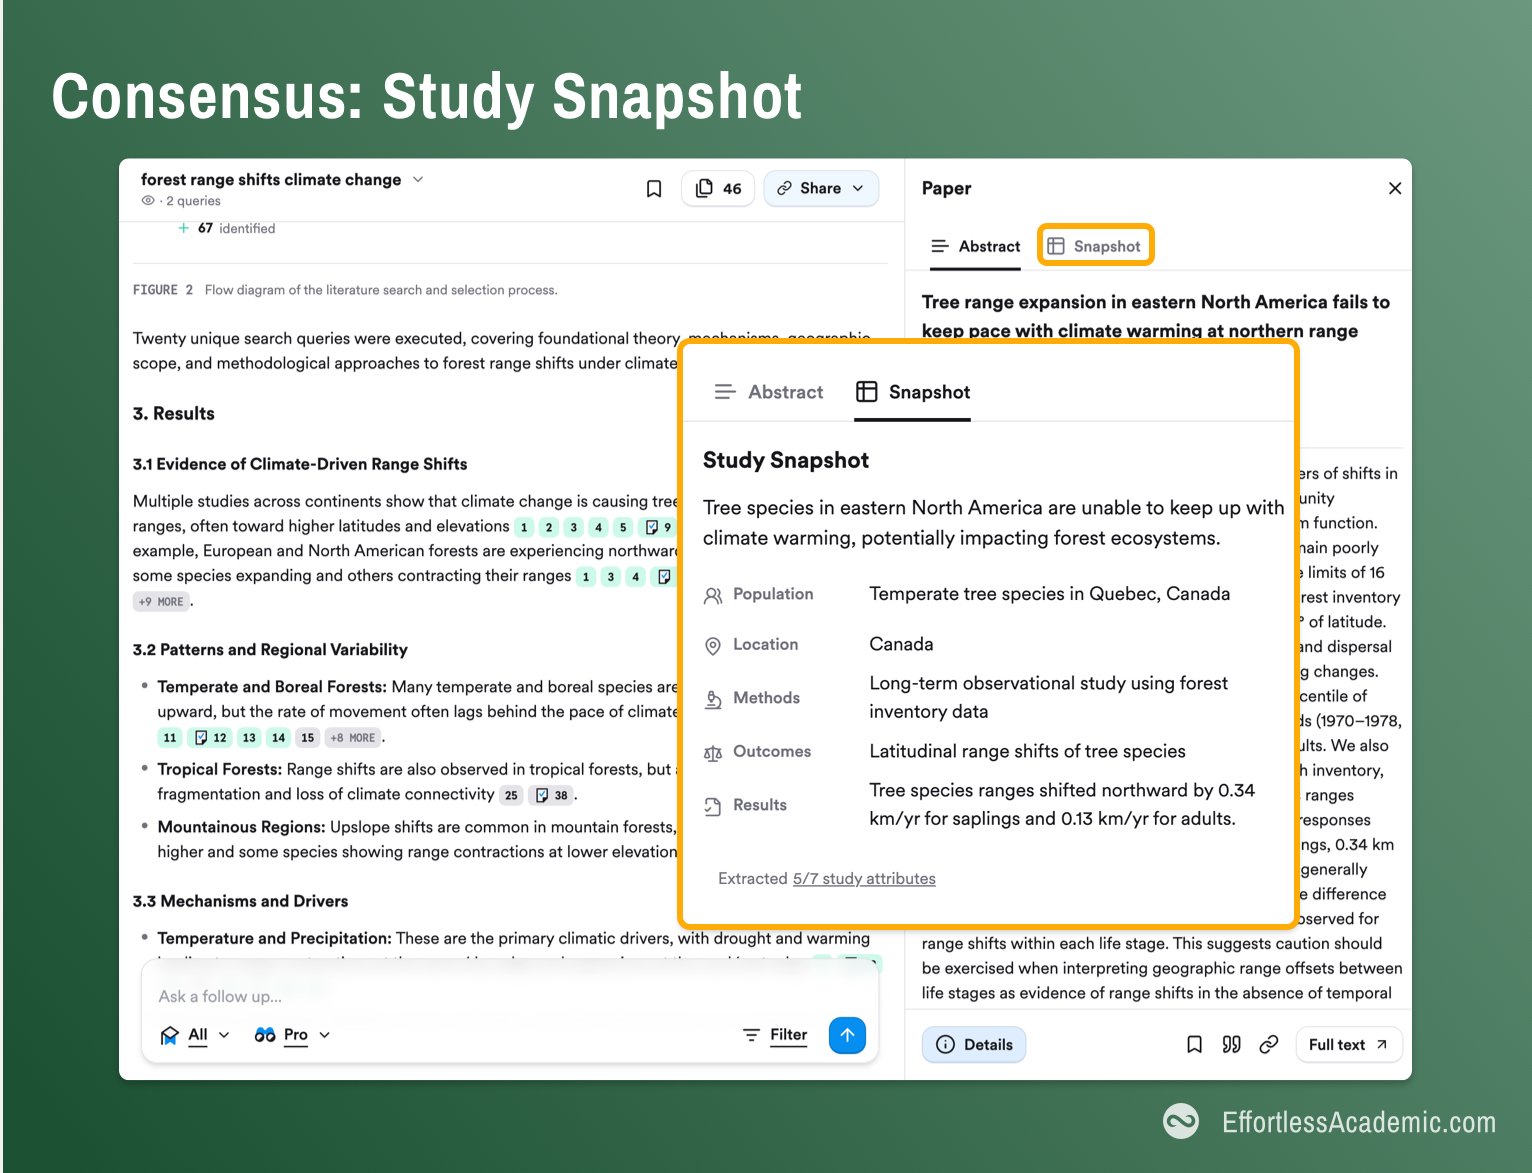Open the Filter options

pyautogui.click(x=775, y=1035)
